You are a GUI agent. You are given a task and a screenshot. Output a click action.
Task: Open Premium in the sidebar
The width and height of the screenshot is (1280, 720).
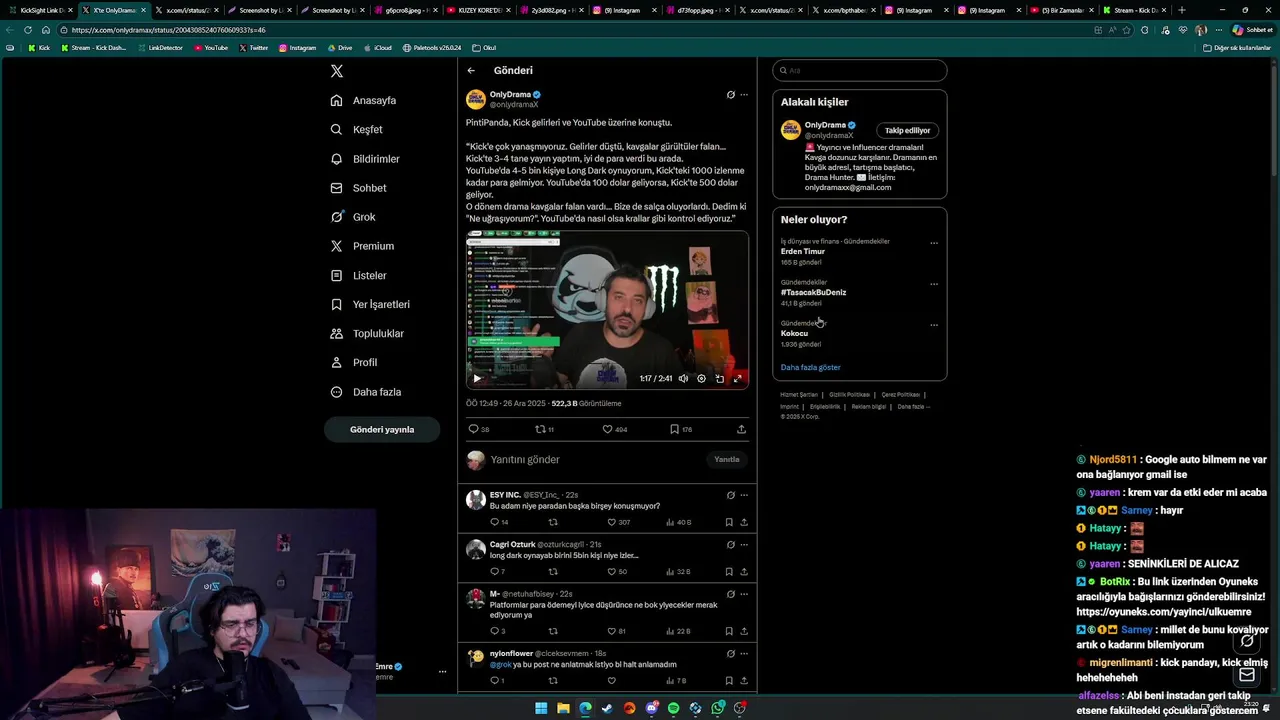(x=362, y=246)
